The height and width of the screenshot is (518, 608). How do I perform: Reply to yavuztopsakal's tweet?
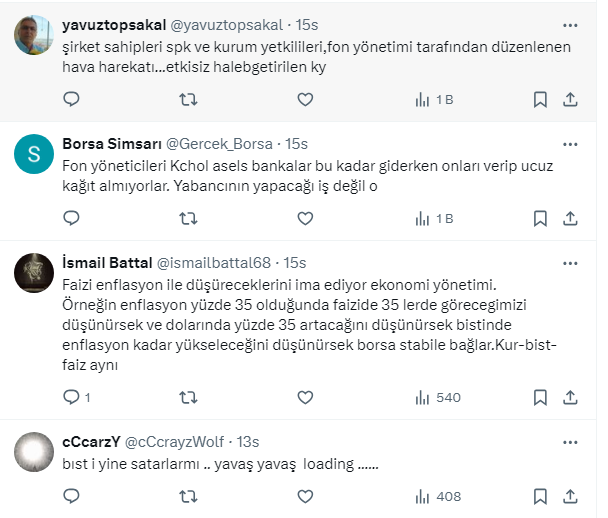tap(71, 99)
